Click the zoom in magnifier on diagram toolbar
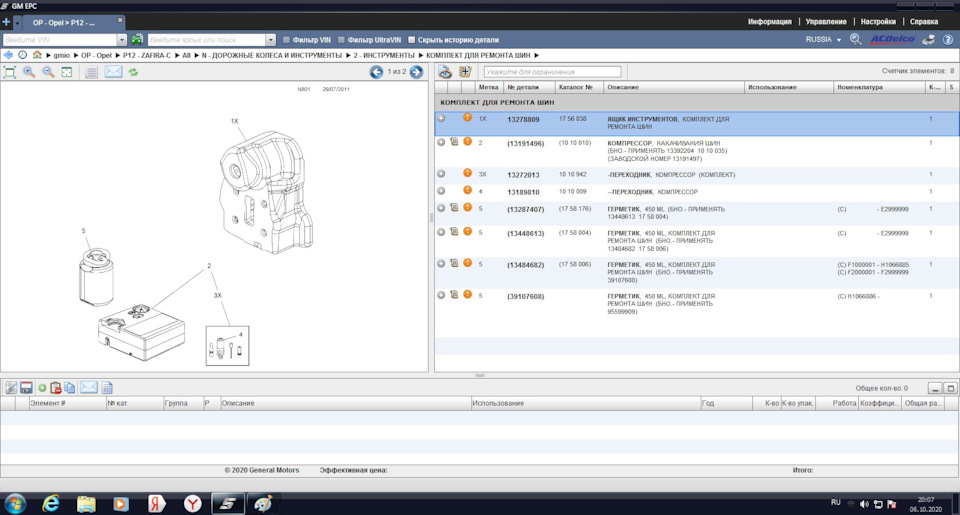The width and height of the screenshot is (960, 515). (28, 72)
